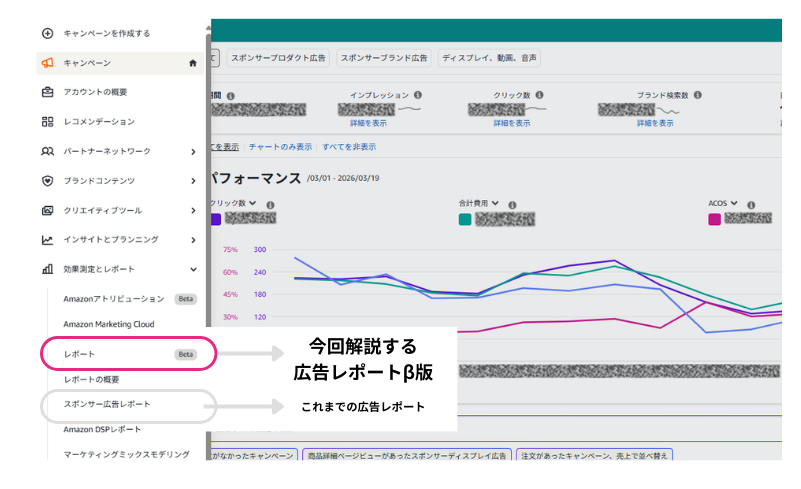Open スポンサー広告レポート menu item
This screenshot has width=801, height=489.
[x=127, y=405]
